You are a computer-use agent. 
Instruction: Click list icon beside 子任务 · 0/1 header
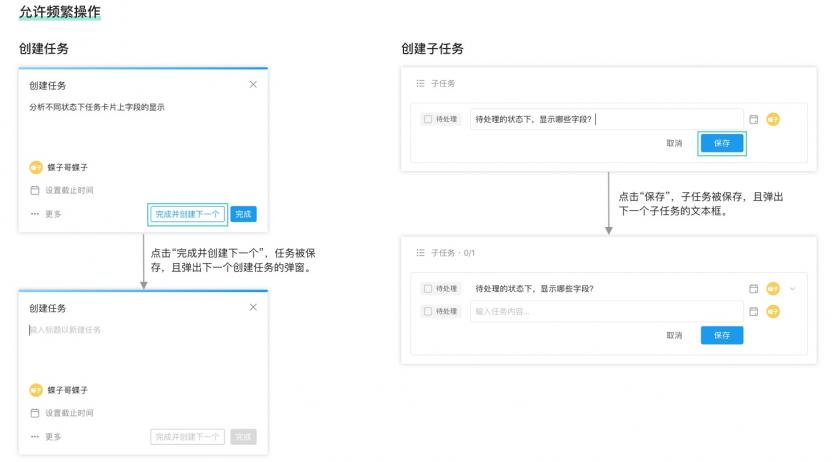pos(421,252)
